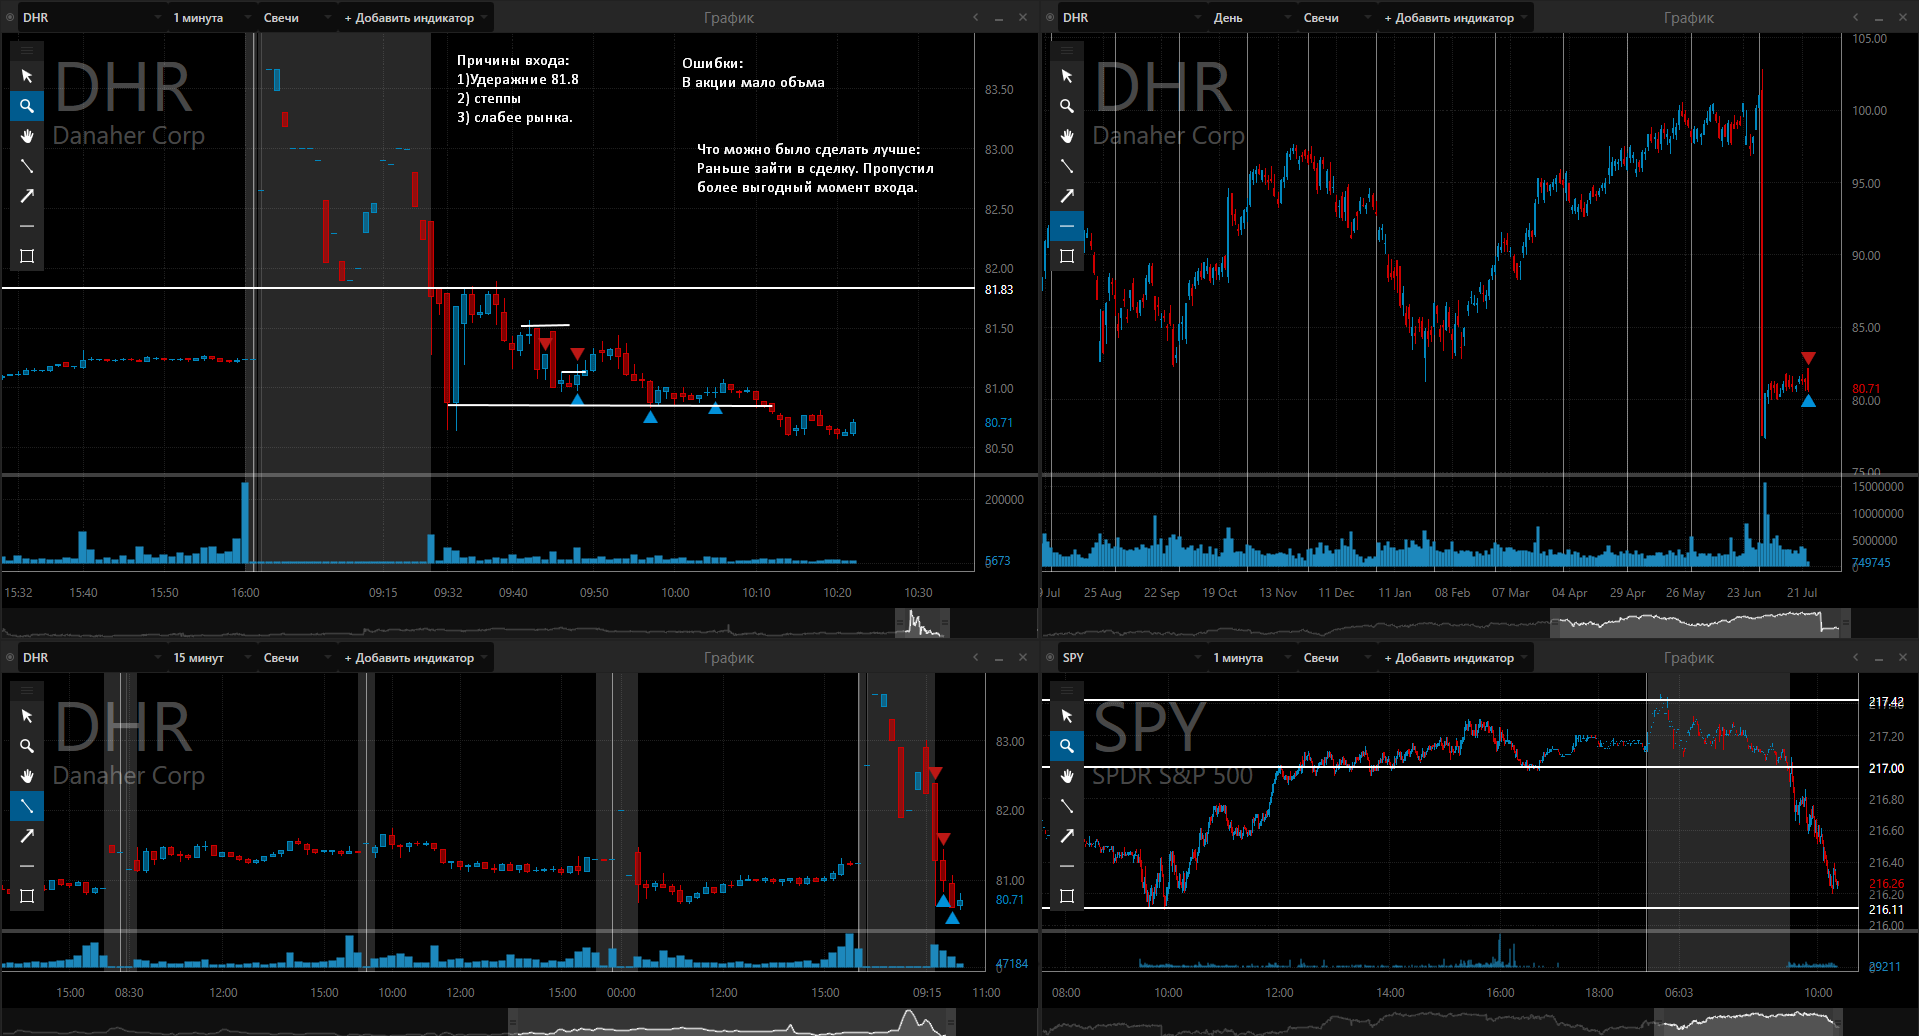Choose the trend line tool in SPY chart

[1067, 806]
